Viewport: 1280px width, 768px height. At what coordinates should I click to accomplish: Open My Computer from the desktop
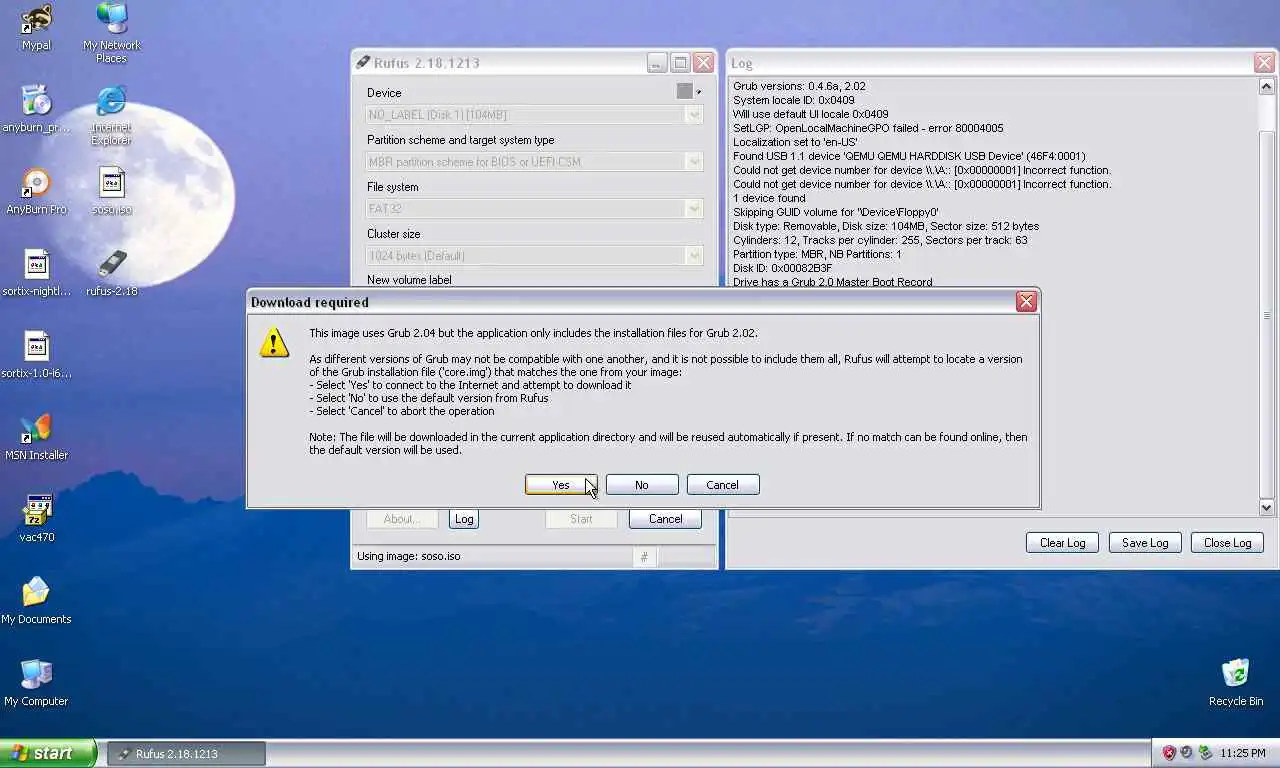(x=36, y=683)
